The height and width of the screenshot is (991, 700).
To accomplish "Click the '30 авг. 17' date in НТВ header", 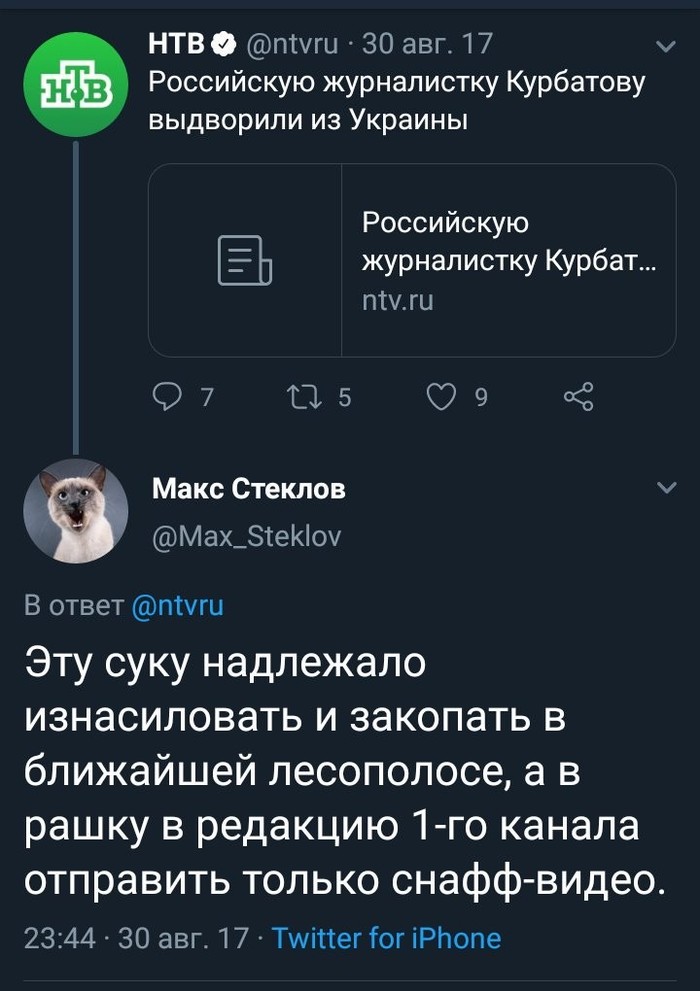I will (x=427, y=44).
